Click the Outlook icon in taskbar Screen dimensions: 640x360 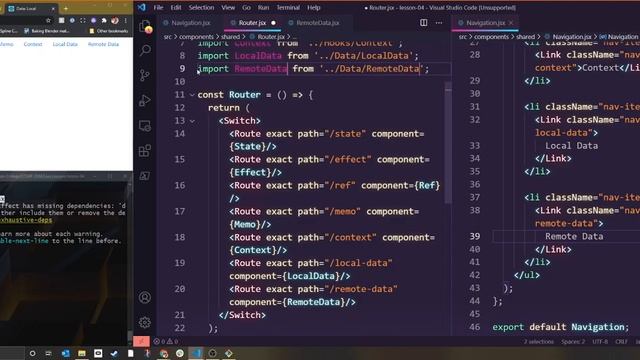point(65,353)
